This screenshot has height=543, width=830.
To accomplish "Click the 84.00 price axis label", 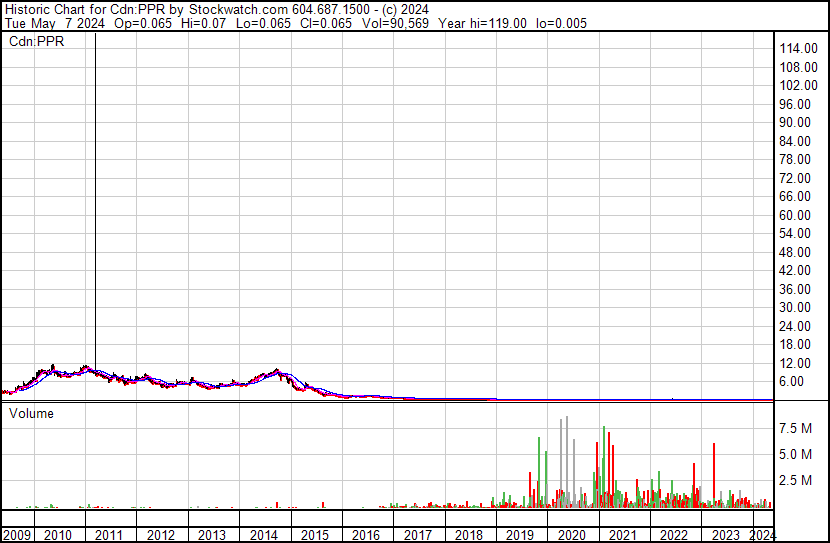I will 795,141.
